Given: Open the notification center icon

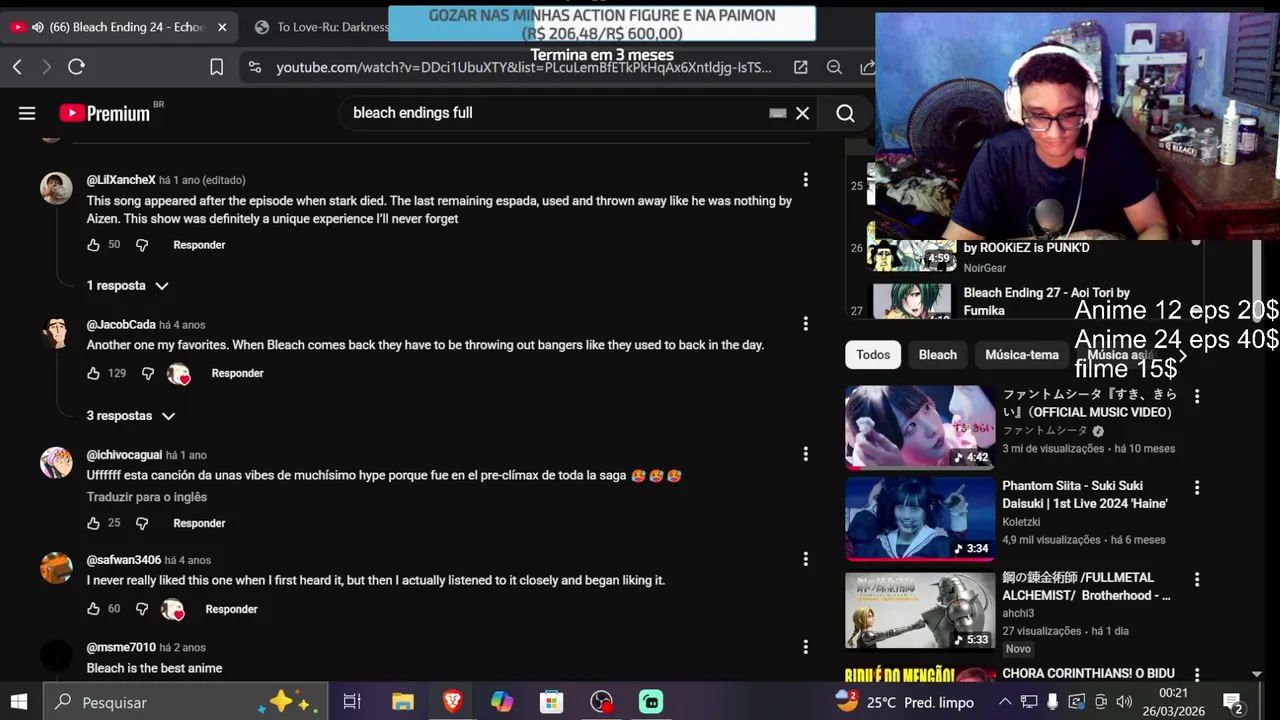Looking at the screenshot, I should click(x=1233, y=702).
